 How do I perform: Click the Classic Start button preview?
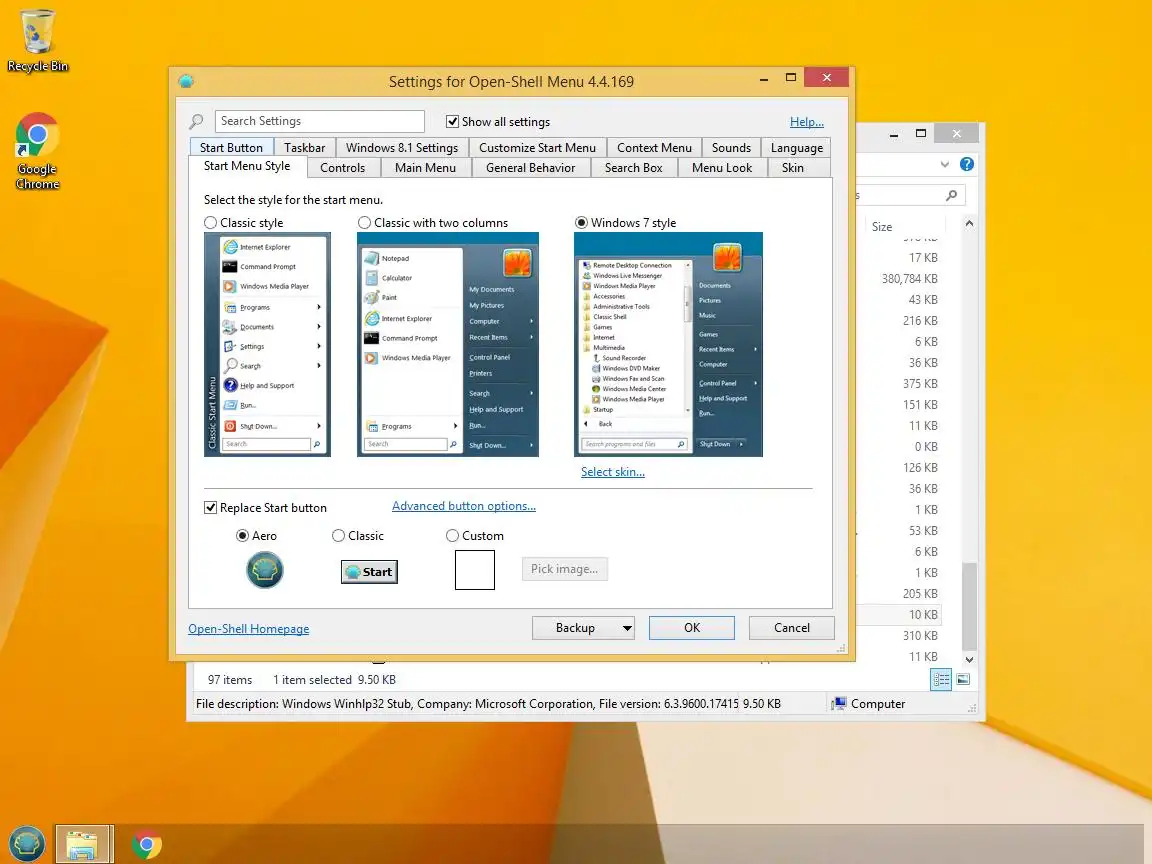(370, 572)
